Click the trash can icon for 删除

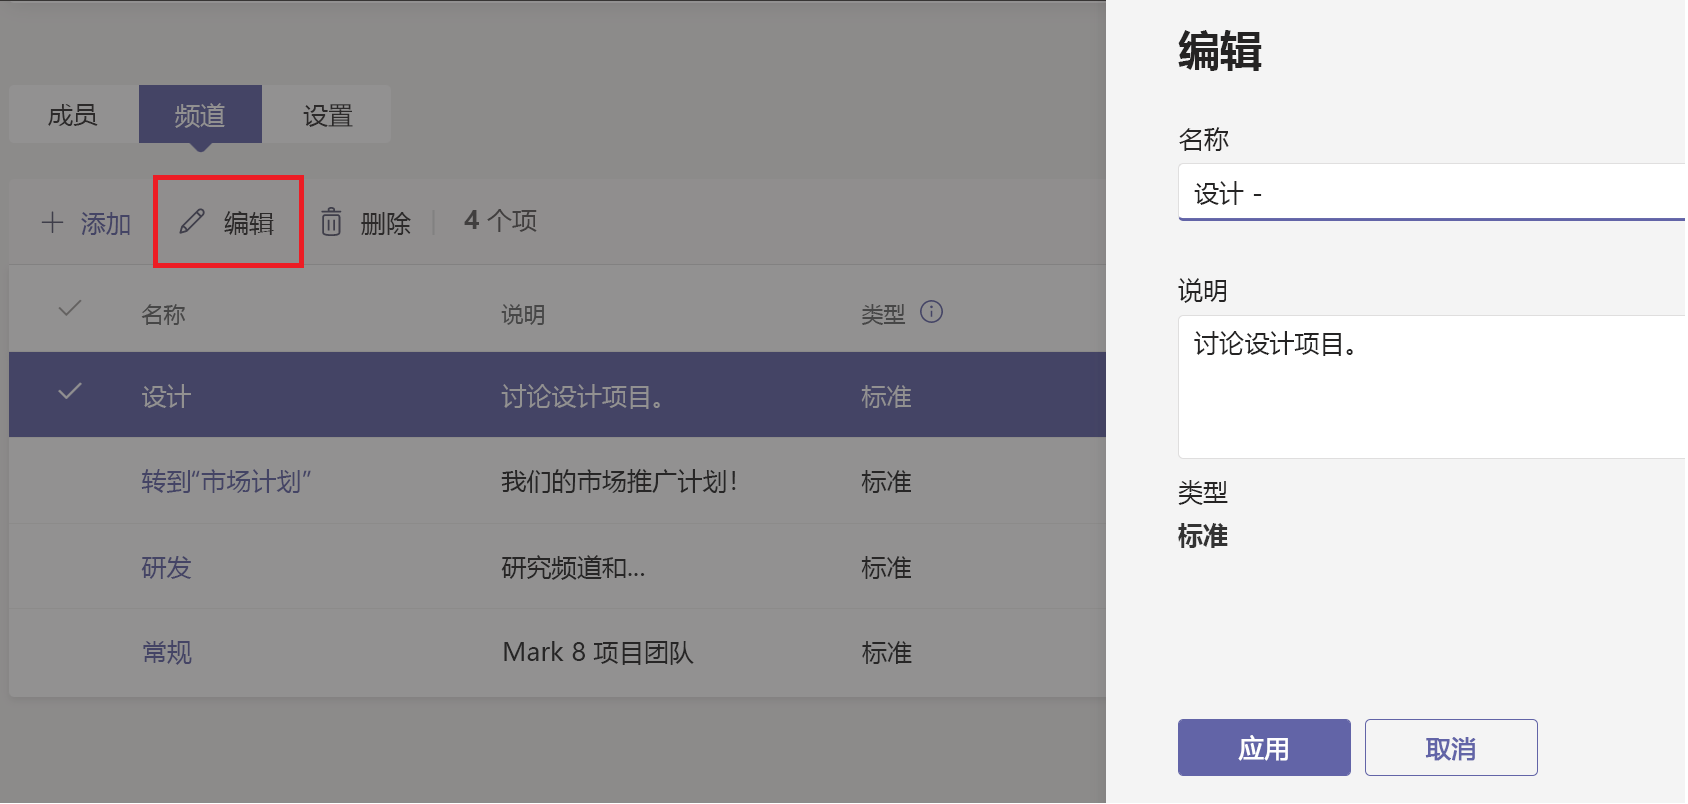pos(331,222)
